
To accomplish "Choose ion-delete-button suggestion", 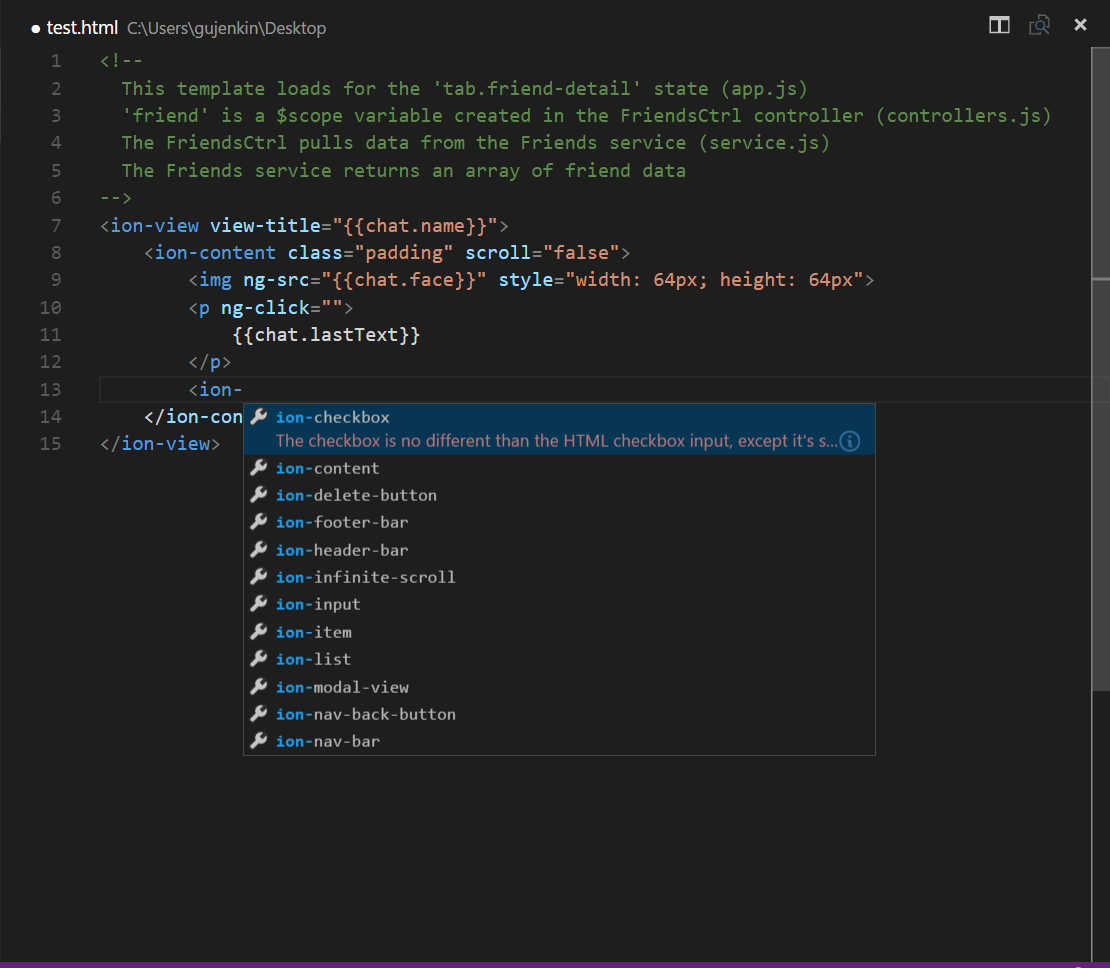I will [x=356, y=495].
